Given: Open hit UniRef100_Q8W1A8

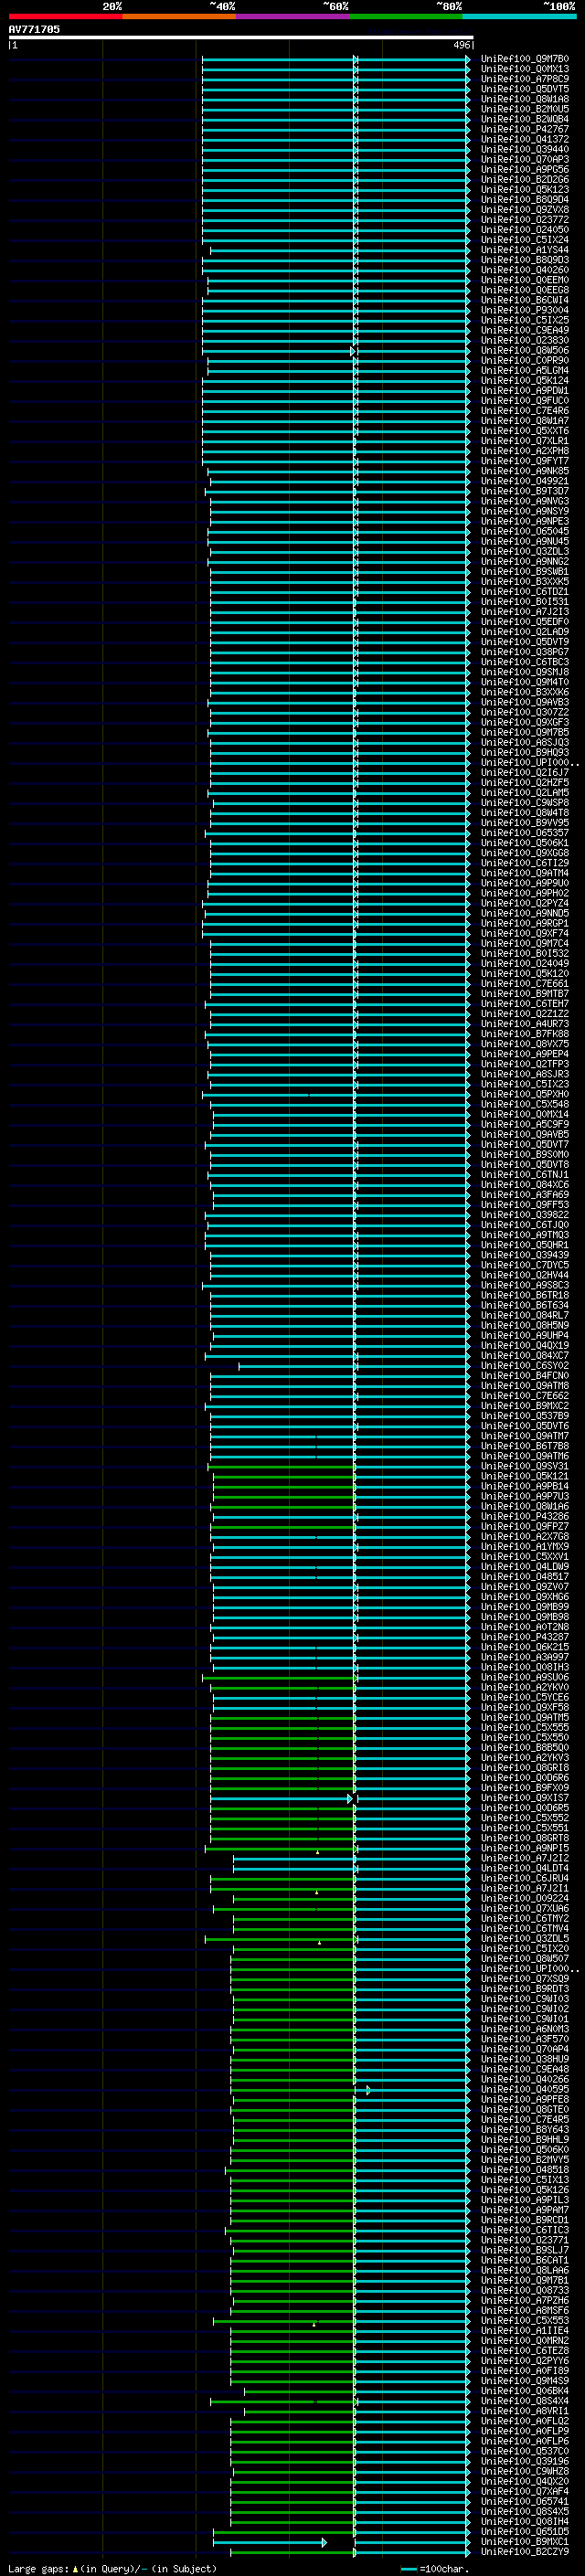Looking at the screenshot, I should 525,99.
